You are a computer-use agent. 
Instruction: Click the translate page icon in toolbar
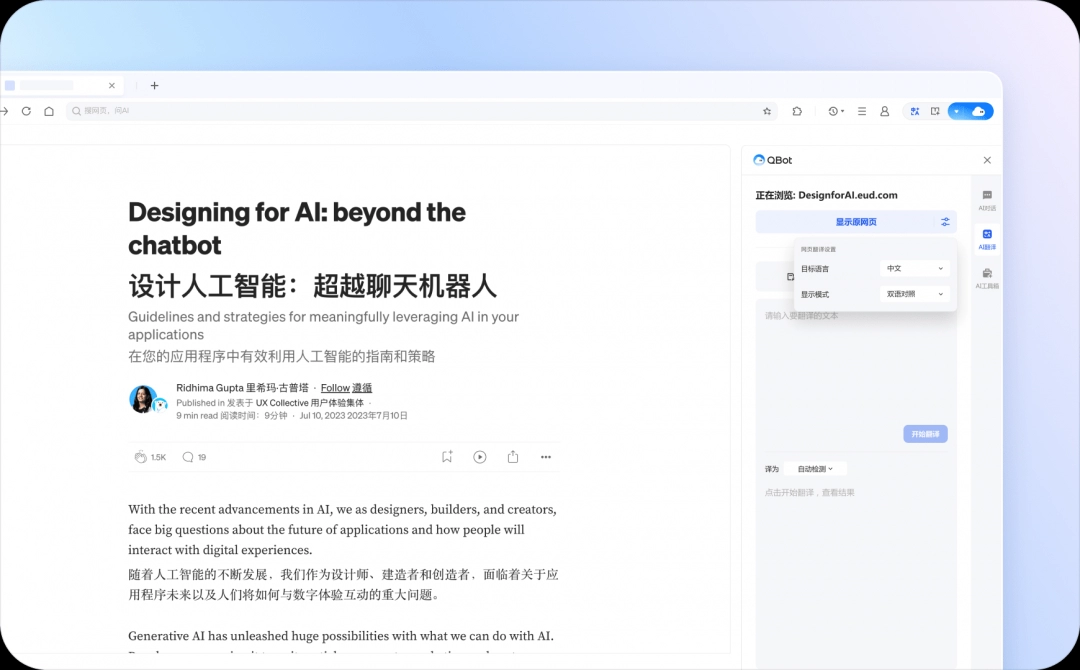pyautogui.click(x=914, y=111)
